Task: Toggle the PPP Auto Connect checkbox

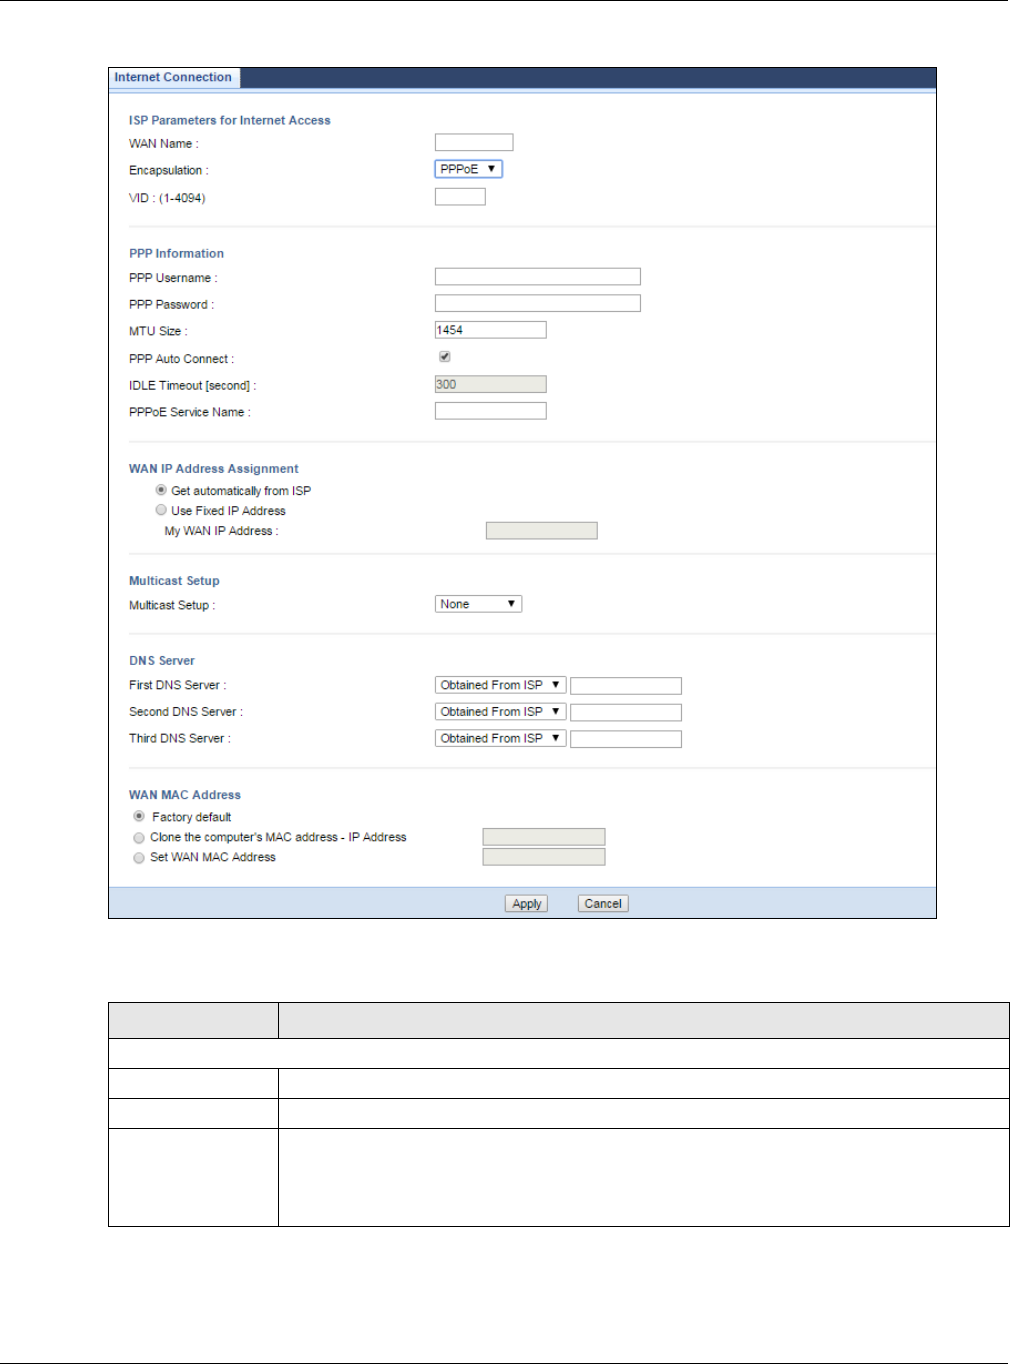Action: coord(444,357)
